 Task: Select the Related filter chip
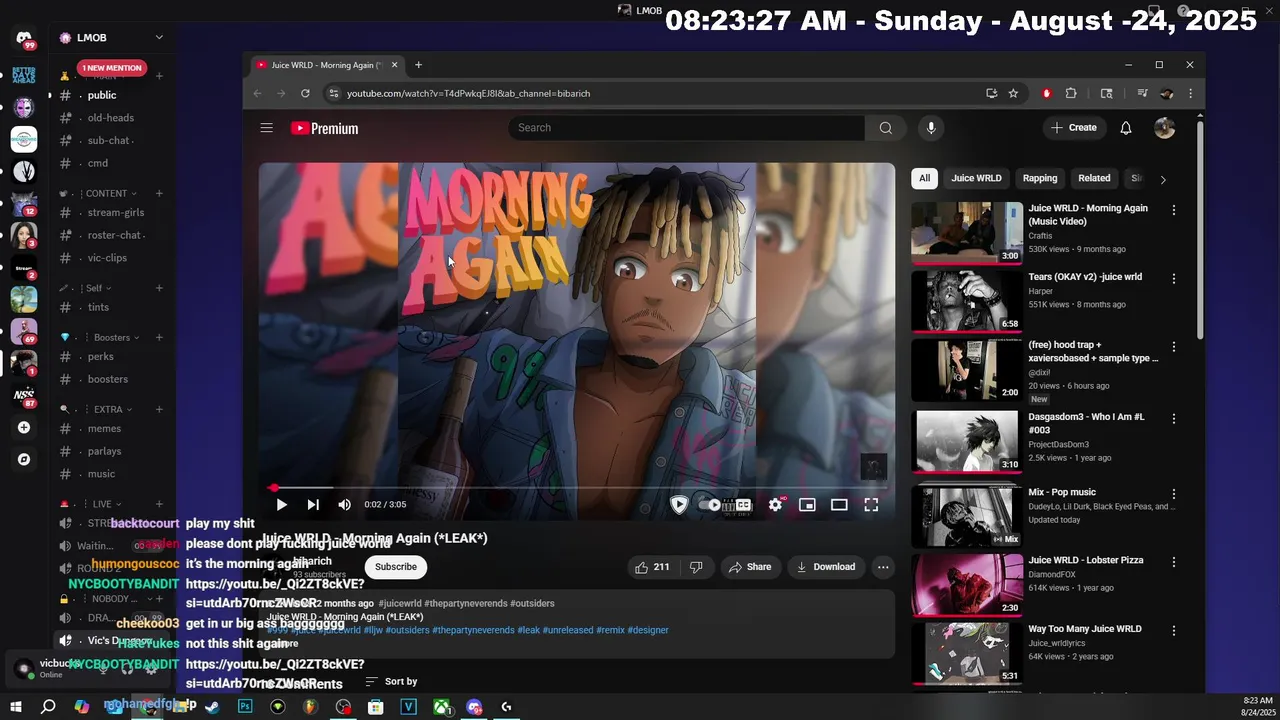tap(1094, 178)
